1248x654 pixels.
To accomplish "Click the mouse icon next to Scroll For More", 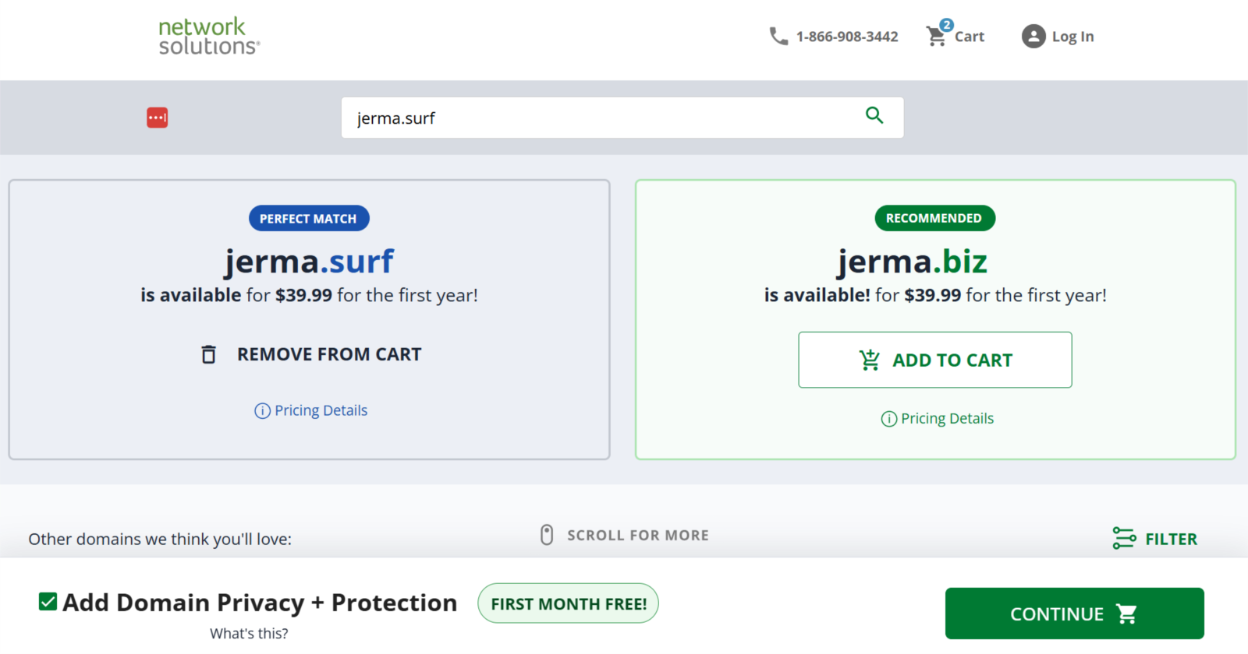I will [x=546, y=534].
